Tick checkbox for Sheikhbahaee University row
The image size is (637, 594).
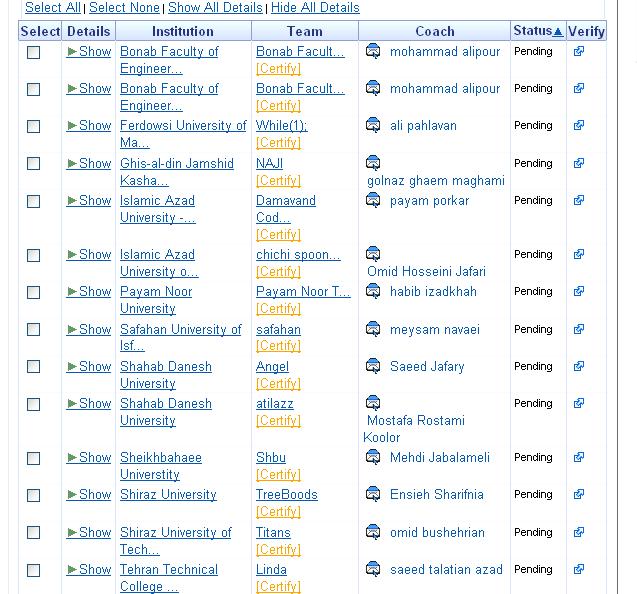click(x=33, y=459)
